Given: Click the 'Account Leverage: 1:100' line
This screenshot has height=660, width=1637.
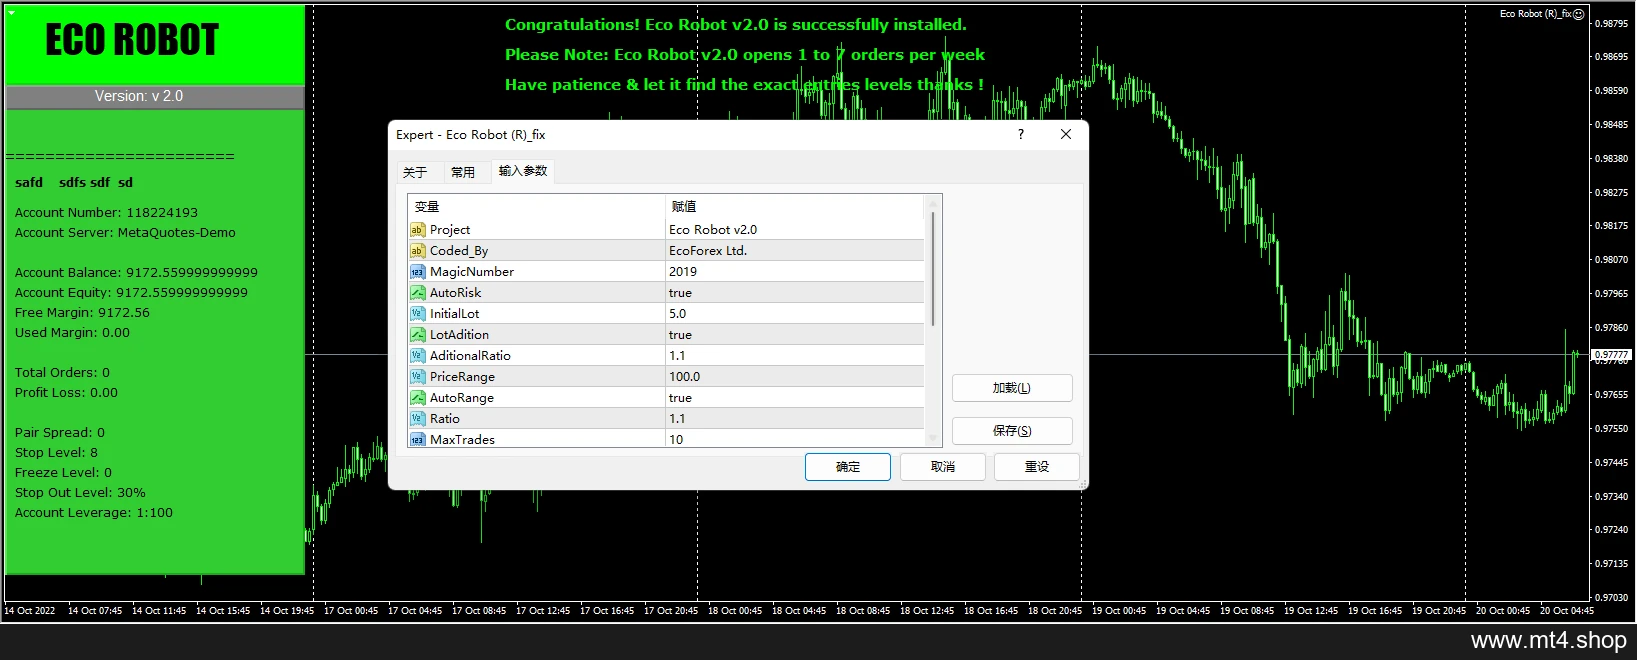Looking at the screenshot, I should point(94,513).
